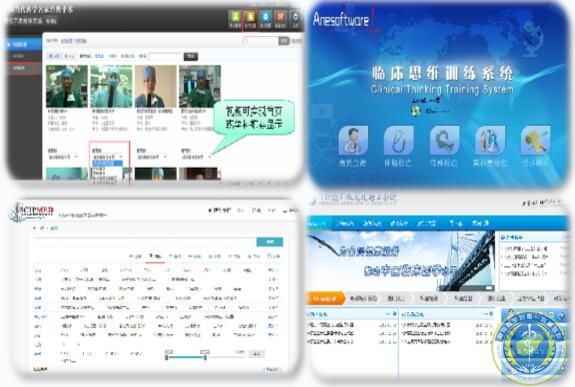The height and width of the screenshot is (387, 575).
Task: Click the SCIPMED logo
Action: coord(32,212)
